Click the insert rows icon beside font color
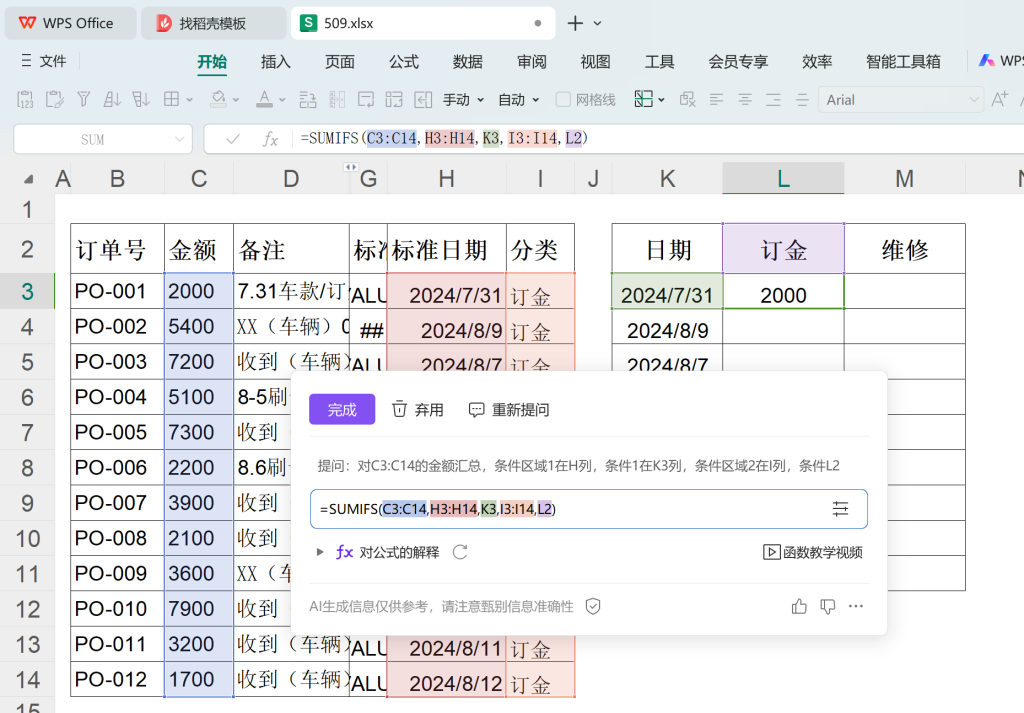Viewport: 1024px width, 713px height. click(x=308, y=99)
